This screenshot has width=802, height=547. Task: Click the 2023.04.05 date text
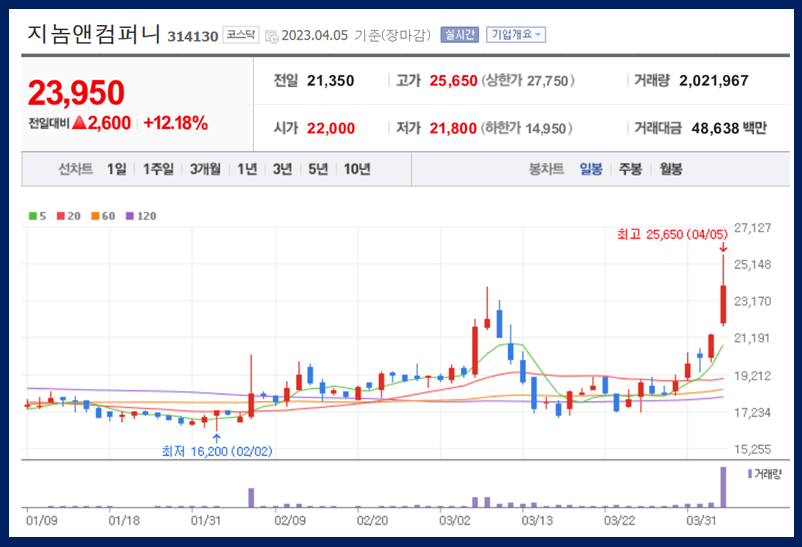[x=315, y=35]
